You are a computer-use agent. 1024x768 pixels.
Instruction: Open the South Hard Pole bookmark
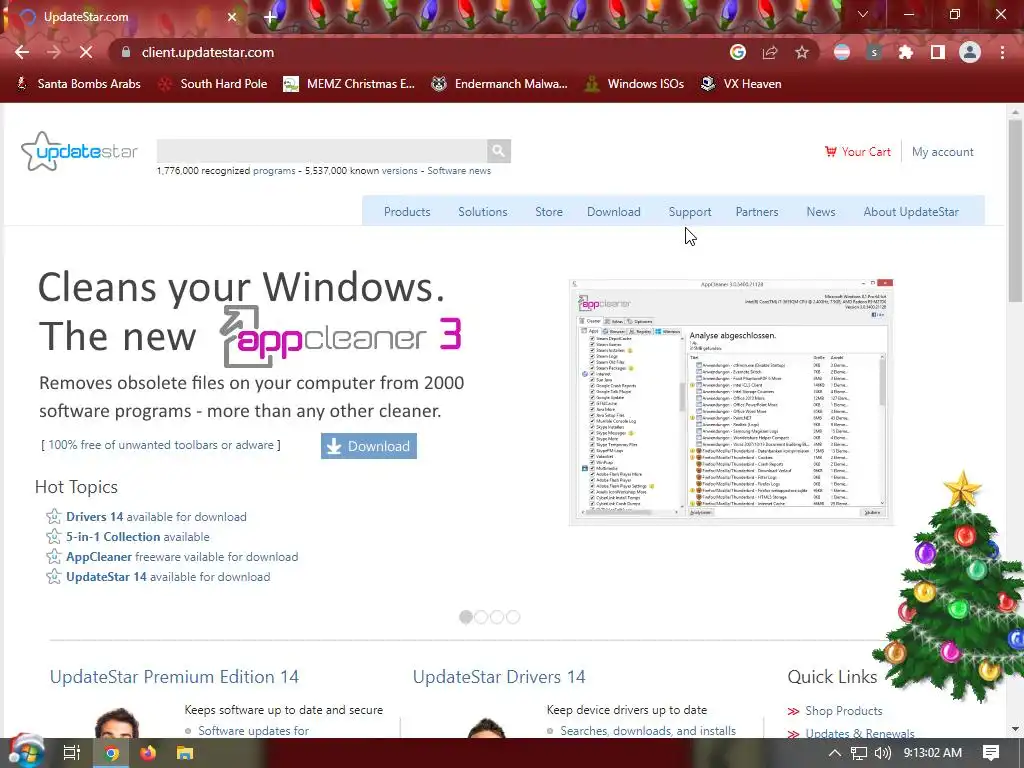[213, 84]
